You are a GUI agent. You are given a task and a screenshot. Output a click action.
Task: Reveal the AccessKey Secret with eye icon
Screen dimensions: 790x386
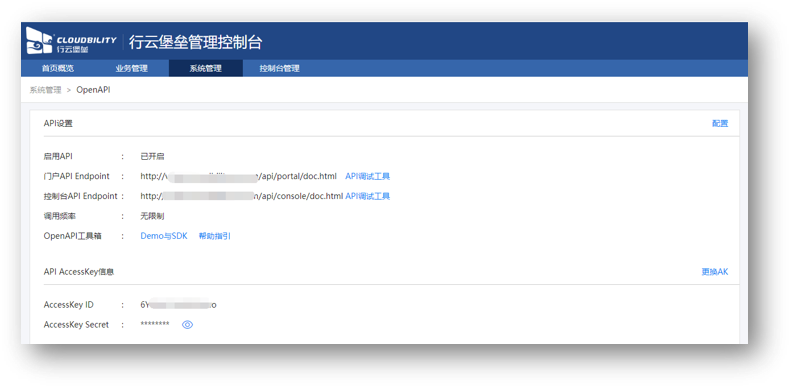coord(187,325)
